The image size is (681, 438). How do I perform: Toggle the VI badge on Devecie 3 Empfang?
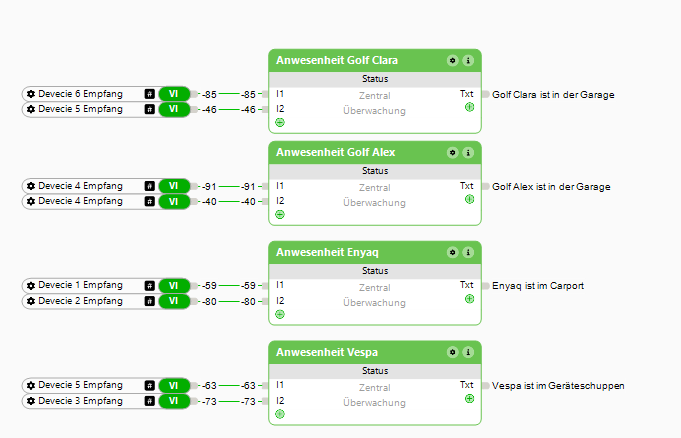pyautogui.click(x=173, y=401)
